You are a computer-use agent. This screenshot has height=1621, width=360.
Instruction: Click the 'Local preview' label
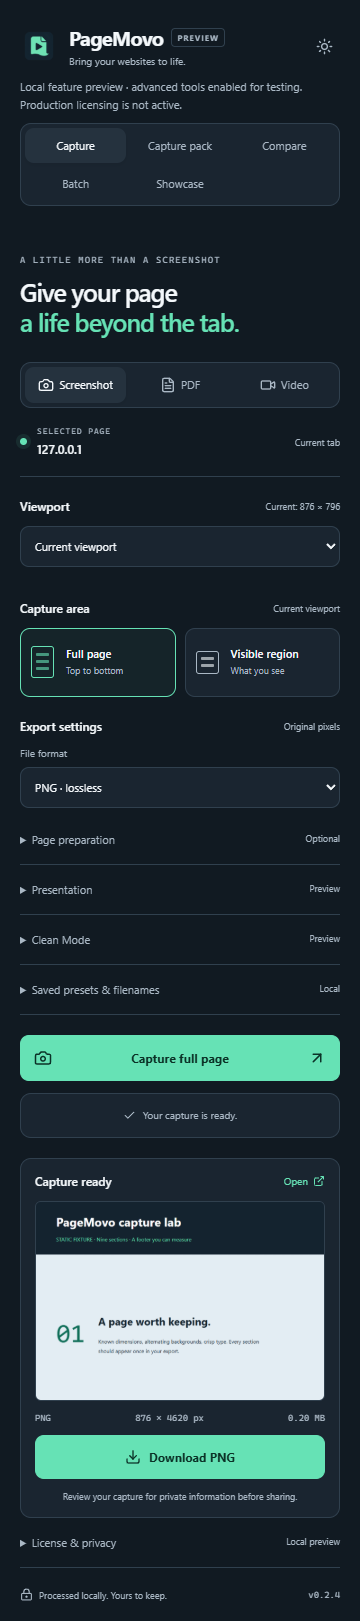point(313,1542)
